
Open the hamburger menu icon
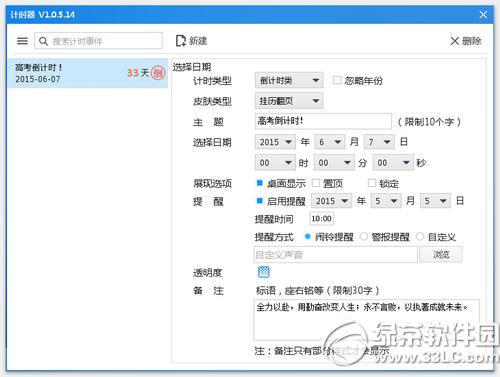click(x=22, y=41)
